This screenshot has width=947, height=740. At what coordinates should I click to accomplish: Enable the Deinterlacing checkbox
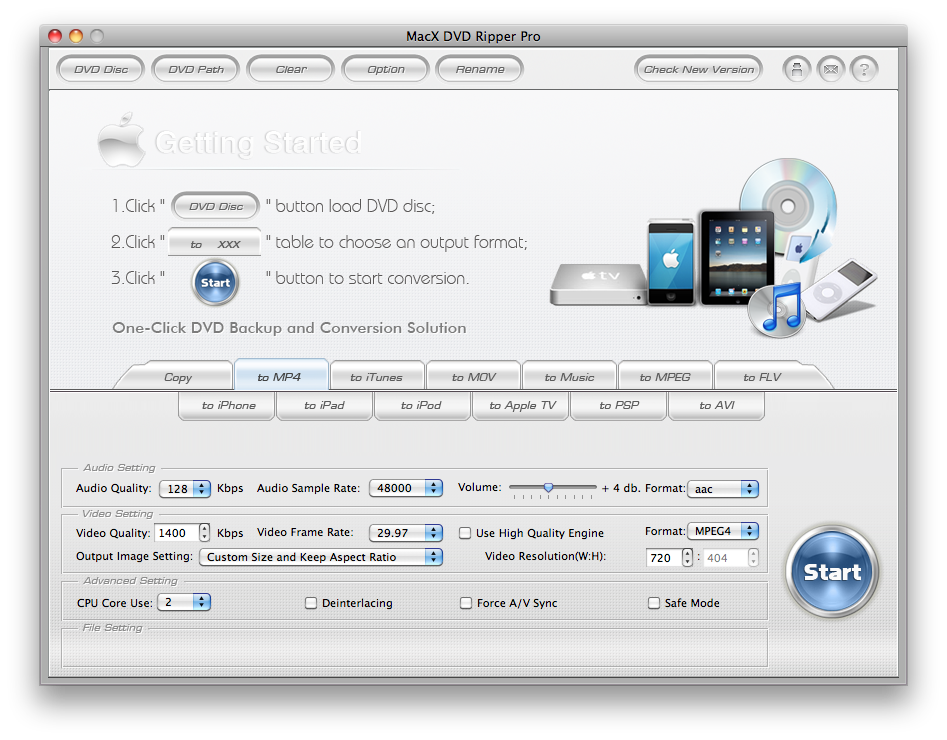point(310,603)
